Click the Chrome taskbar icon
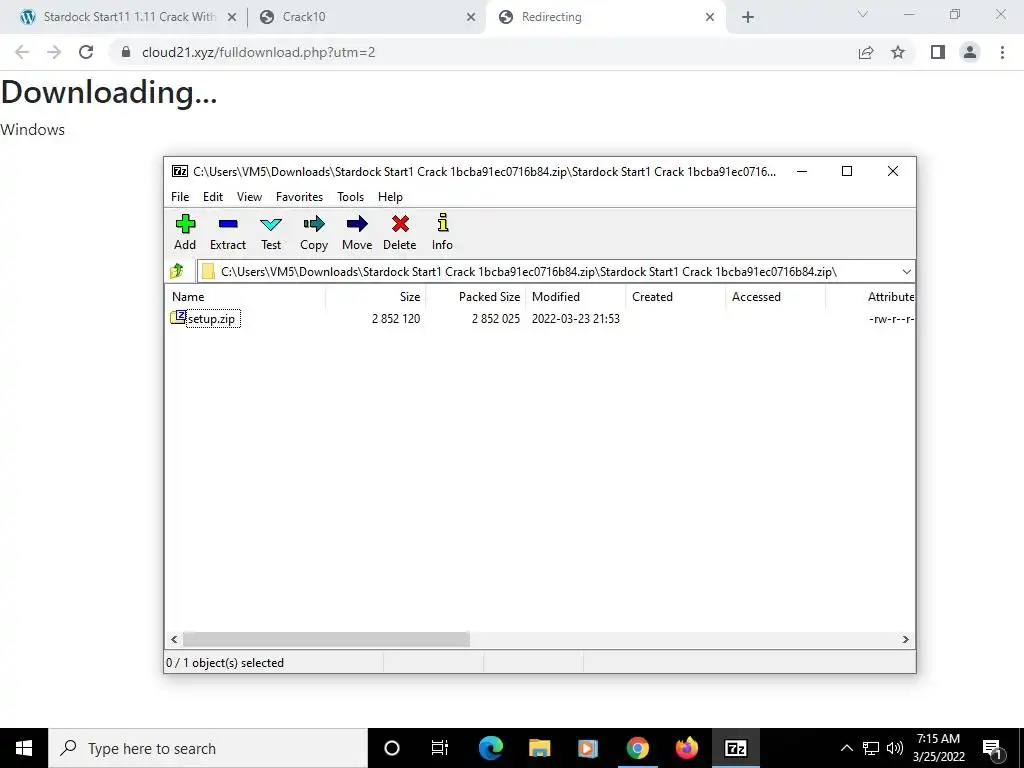The image size is (1024, 768). tap(637, 748)
